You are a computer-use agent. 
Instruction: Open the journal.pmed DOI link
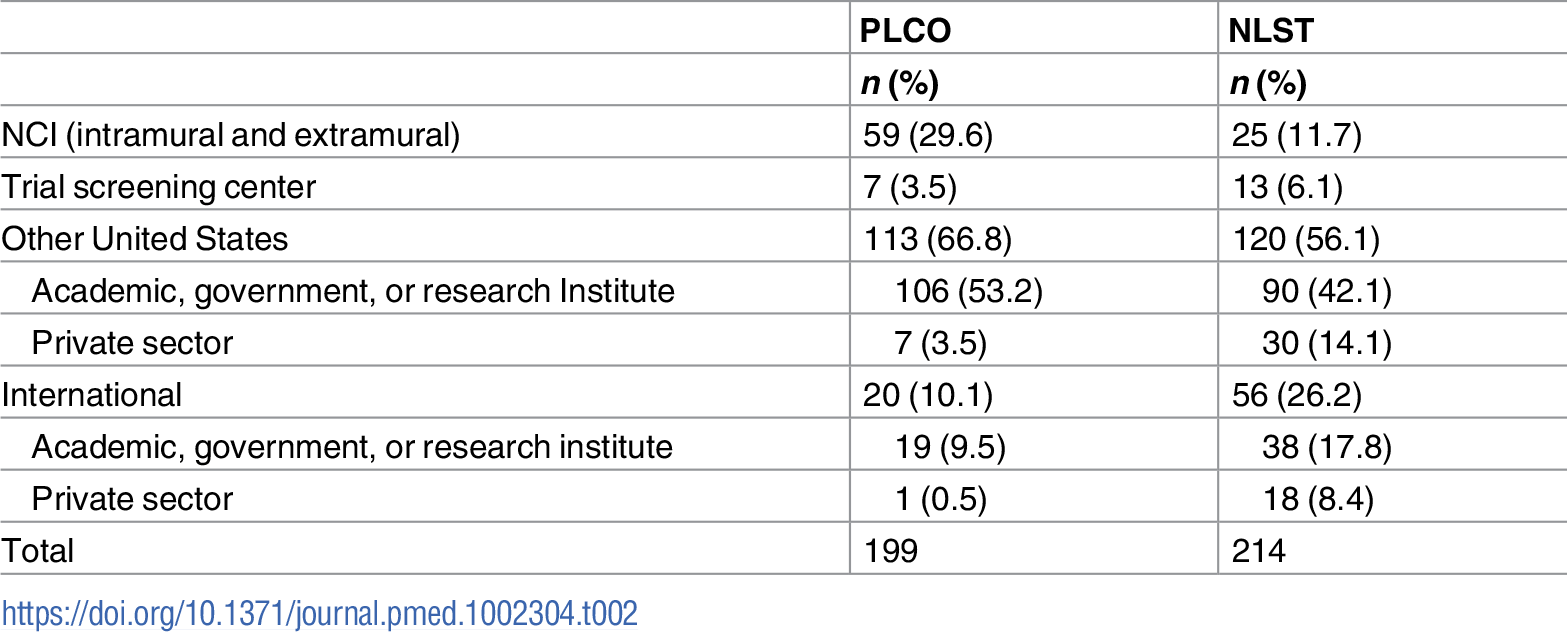point(319,613)
